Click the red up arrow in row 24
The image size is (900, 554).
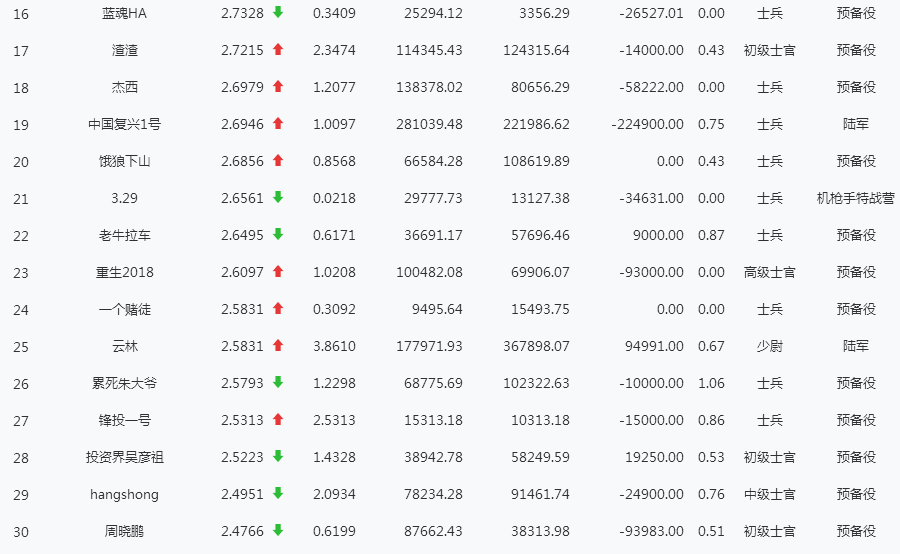[x=278, y=308]
